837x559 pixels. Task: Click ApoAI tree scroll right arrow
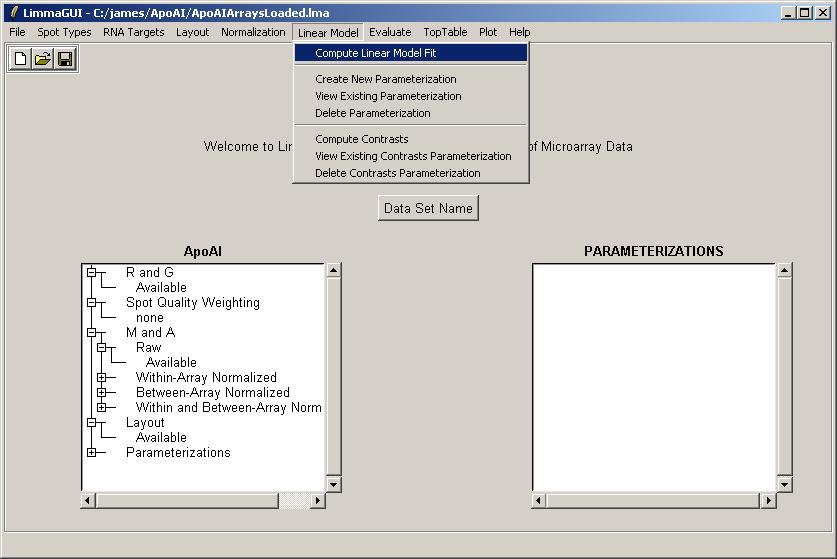click(x=318, y=500)
